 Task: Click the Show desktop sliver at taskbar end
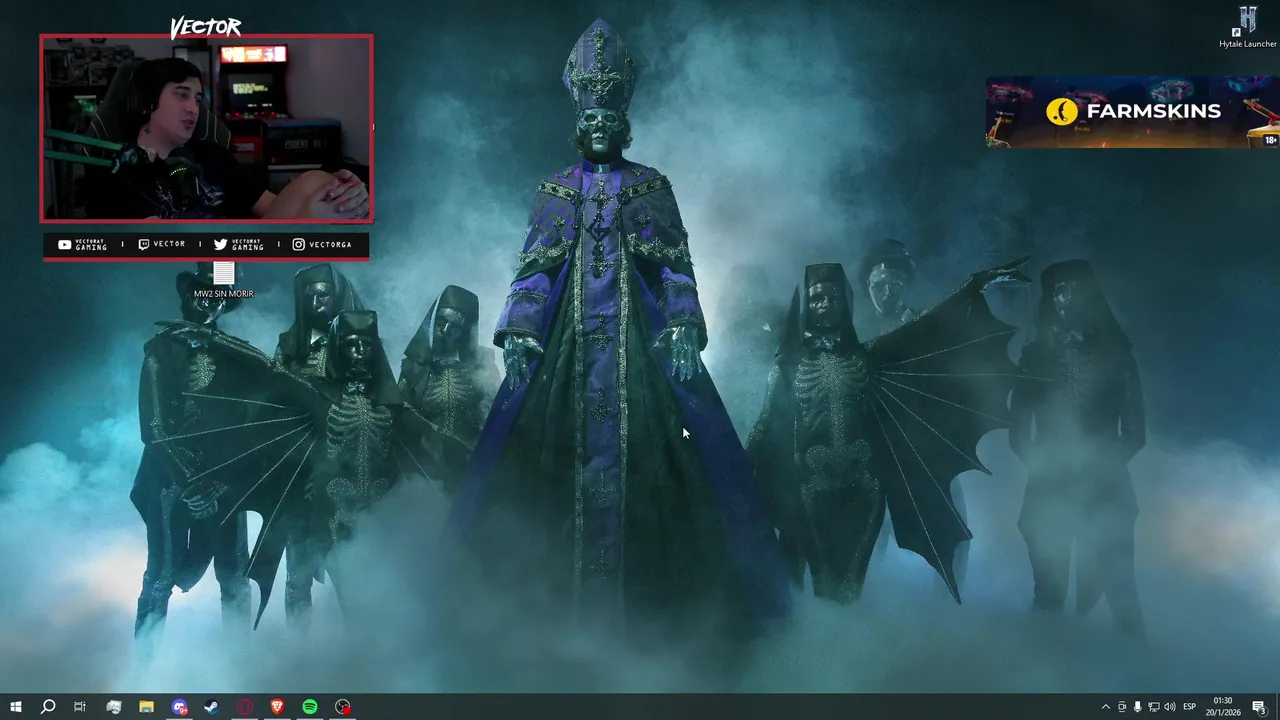[x=1278, y=707]
